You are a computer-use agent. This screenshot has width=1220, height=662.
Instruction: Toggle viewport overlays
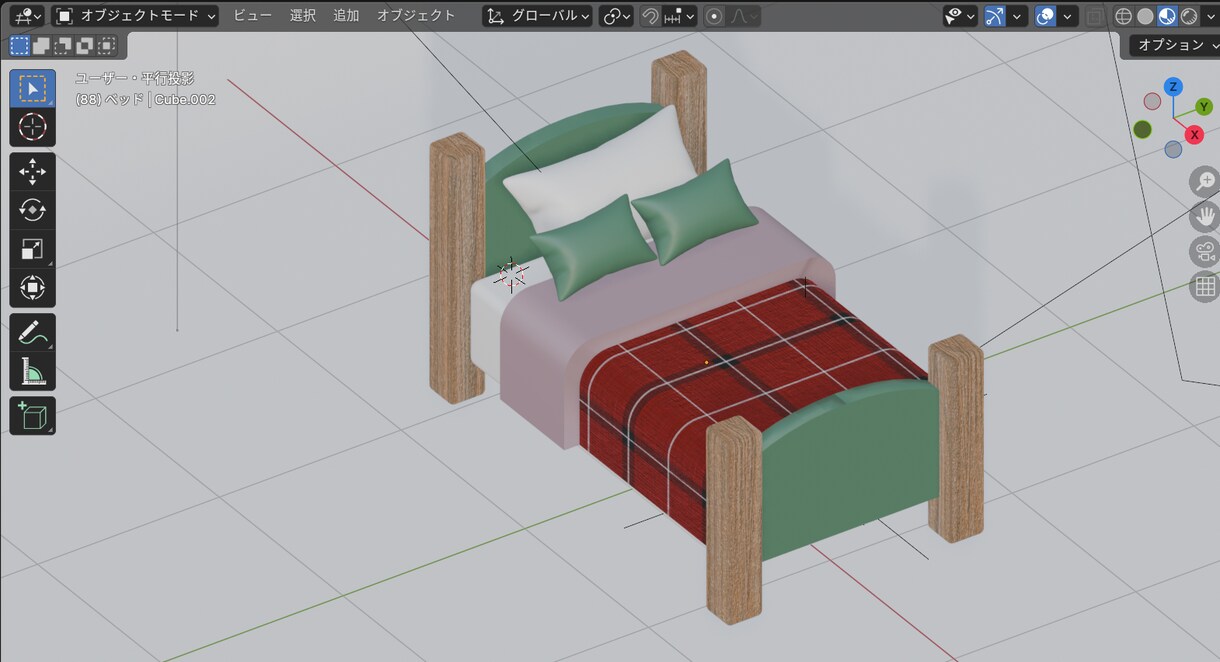(x=1045, y=16)
